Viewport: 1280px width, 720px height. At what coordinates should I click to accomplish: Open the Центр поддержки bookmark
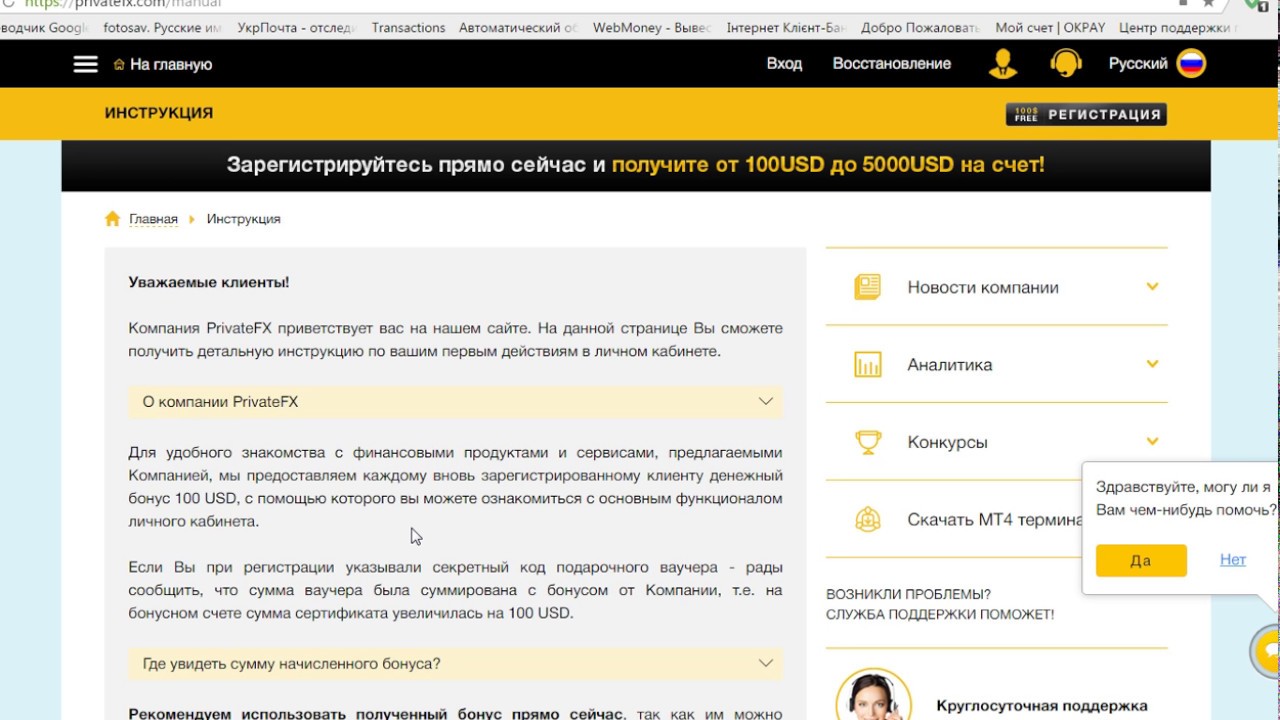[1177, 28]
